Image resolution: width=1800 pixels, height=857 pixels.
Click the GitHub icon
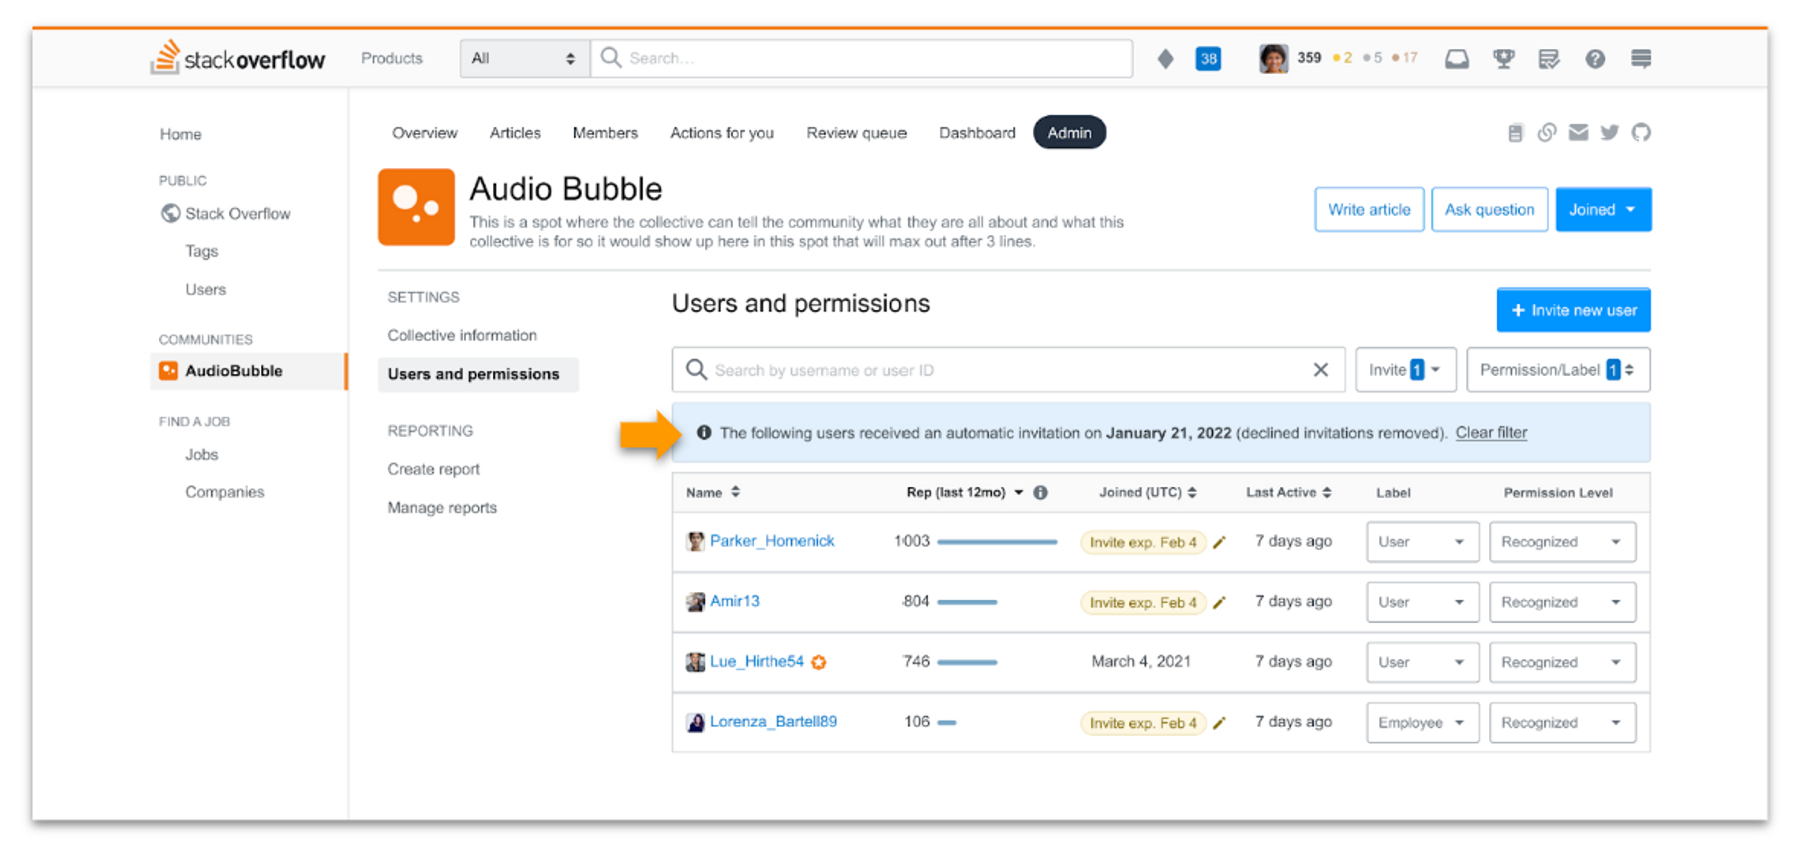(1641, 133)
